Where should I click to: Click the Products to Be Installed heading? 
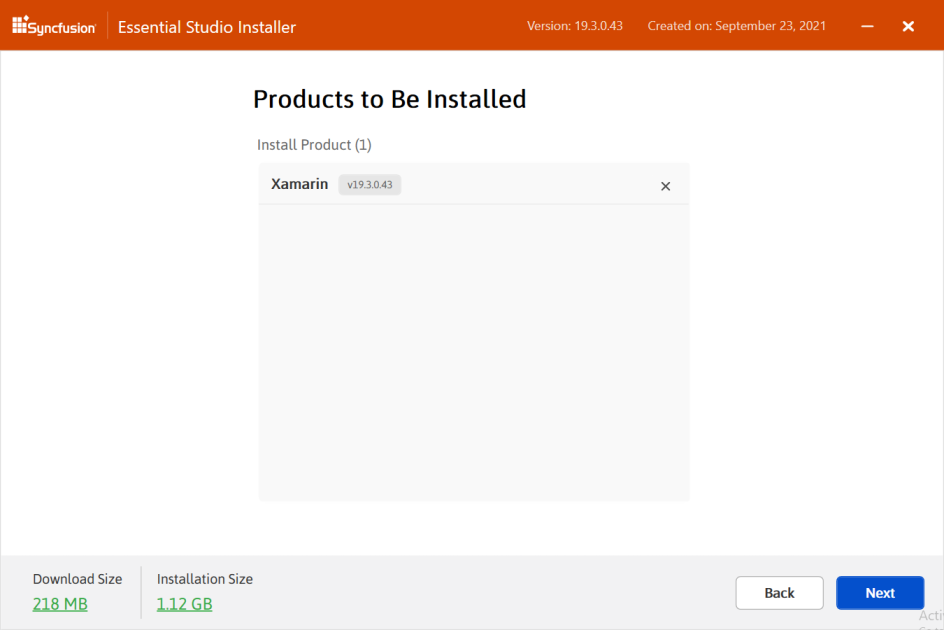(389, 99)
